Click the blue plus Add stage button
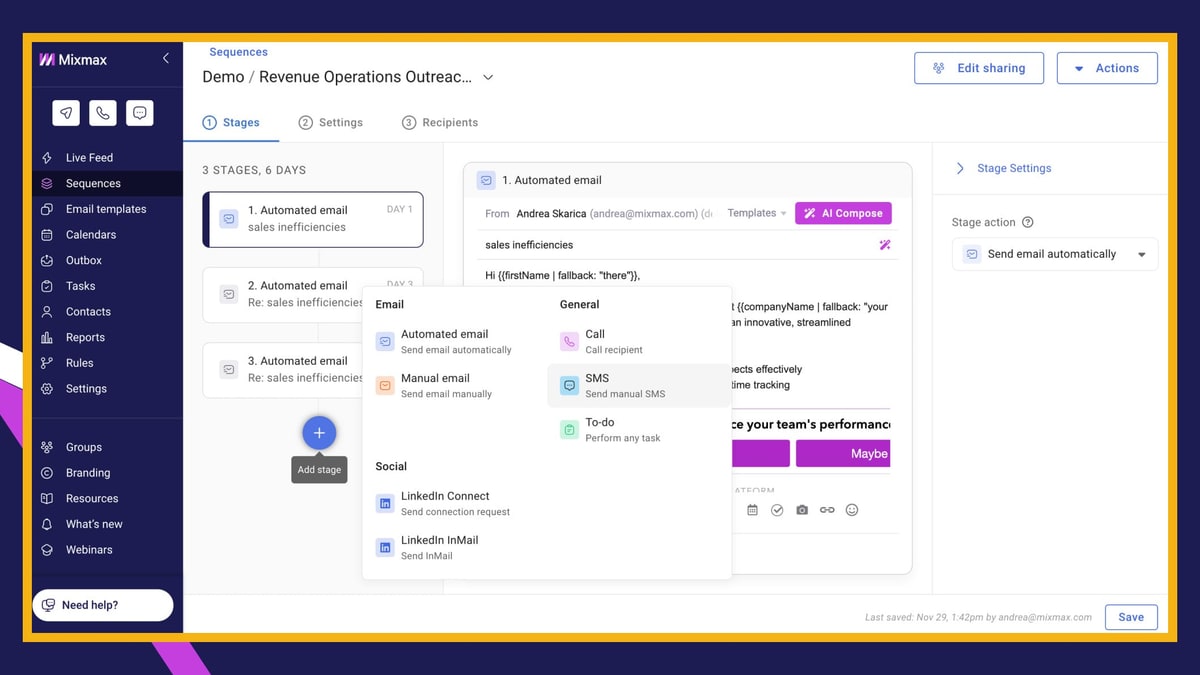The image size is (1200, 675). point(319,433)
